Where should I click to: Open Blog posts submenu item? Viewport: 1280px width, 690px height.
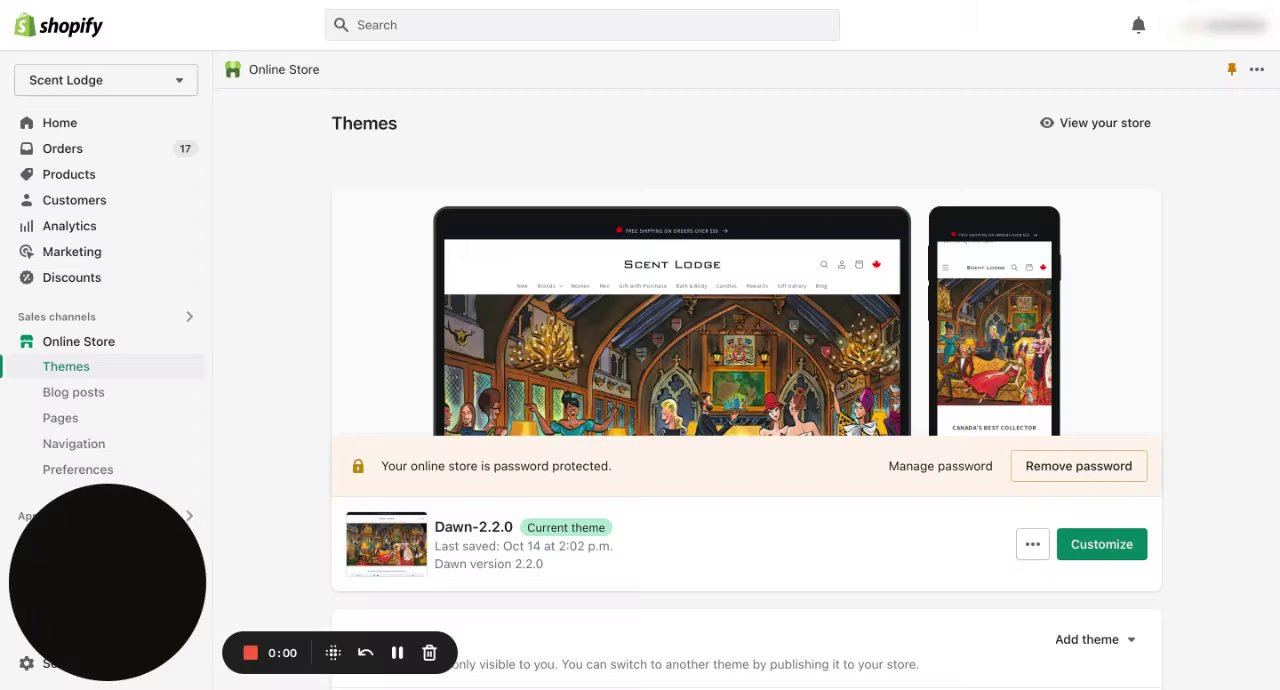73,393
